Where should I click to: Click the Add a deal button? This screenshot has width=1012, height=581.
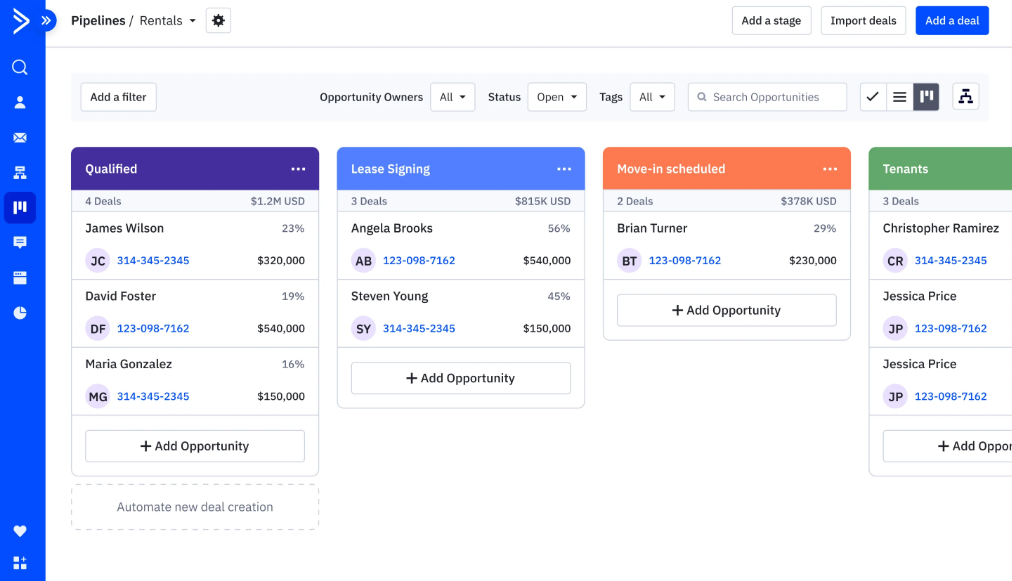[951, 20]
